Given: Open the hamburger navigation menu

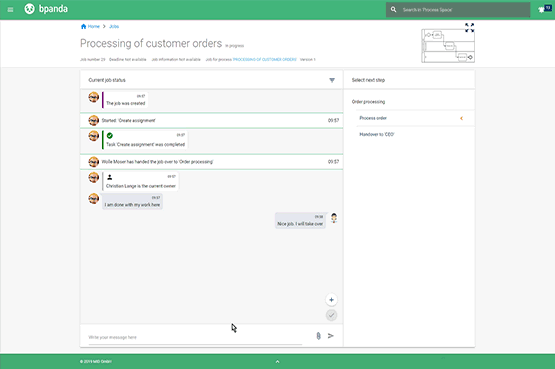Looking at the screenshot, I should pyautogui.click(x=10, y=10).
